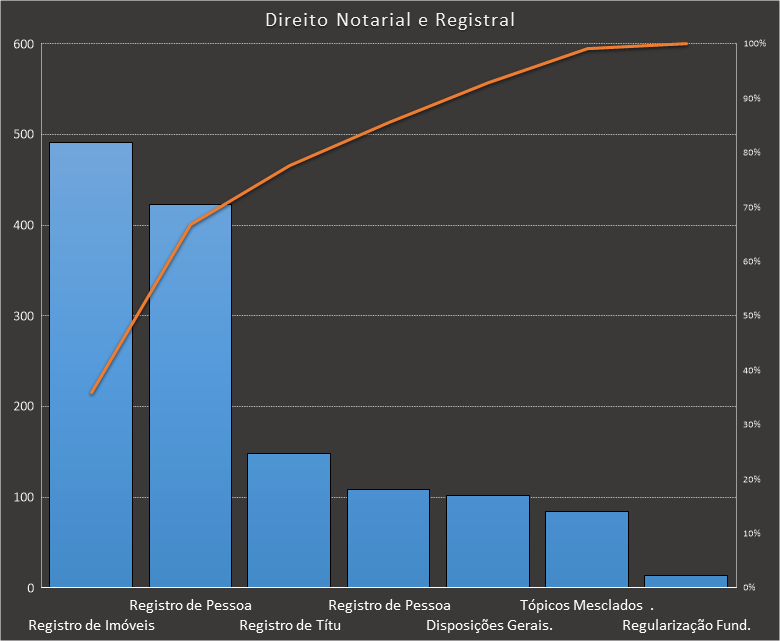Click the 600 value on left axis

point(23,44)
